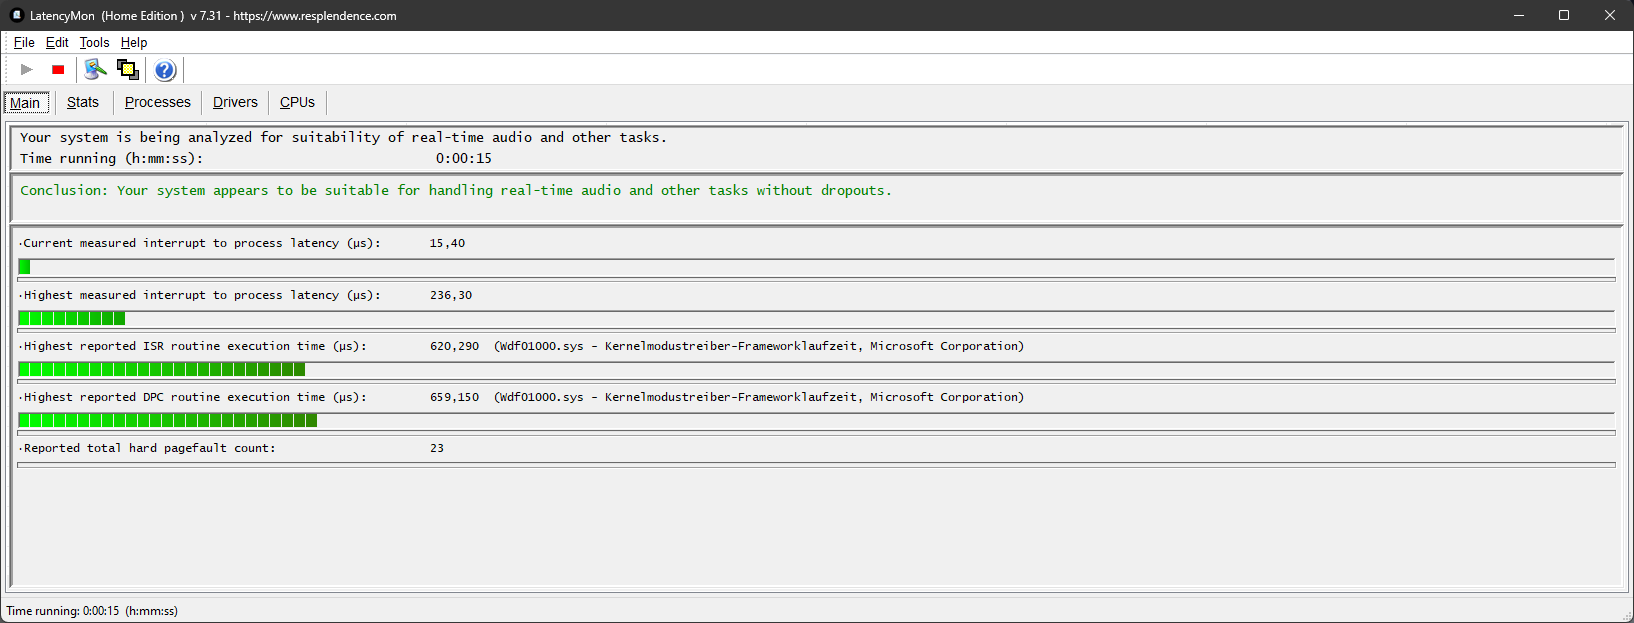Maximize the LatencyMon window
This screenshot has width=1634, height=623.
pos(1564,15)
